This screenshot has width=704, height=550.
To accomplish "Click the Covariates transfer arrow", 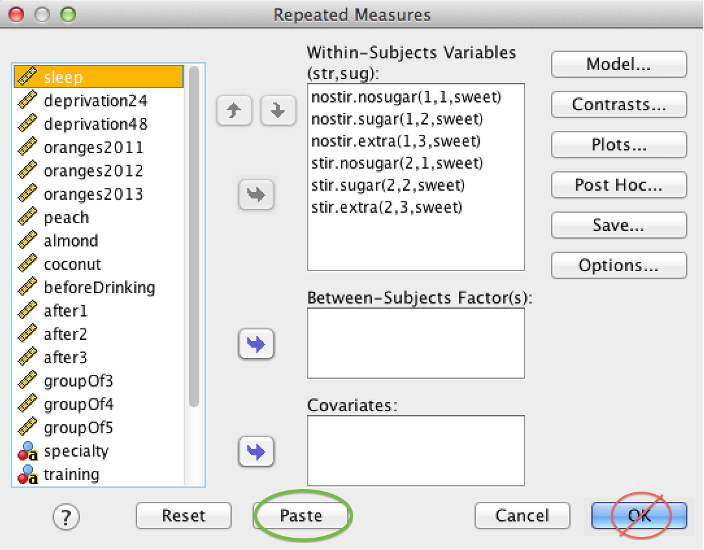I will tap(256, 452).
